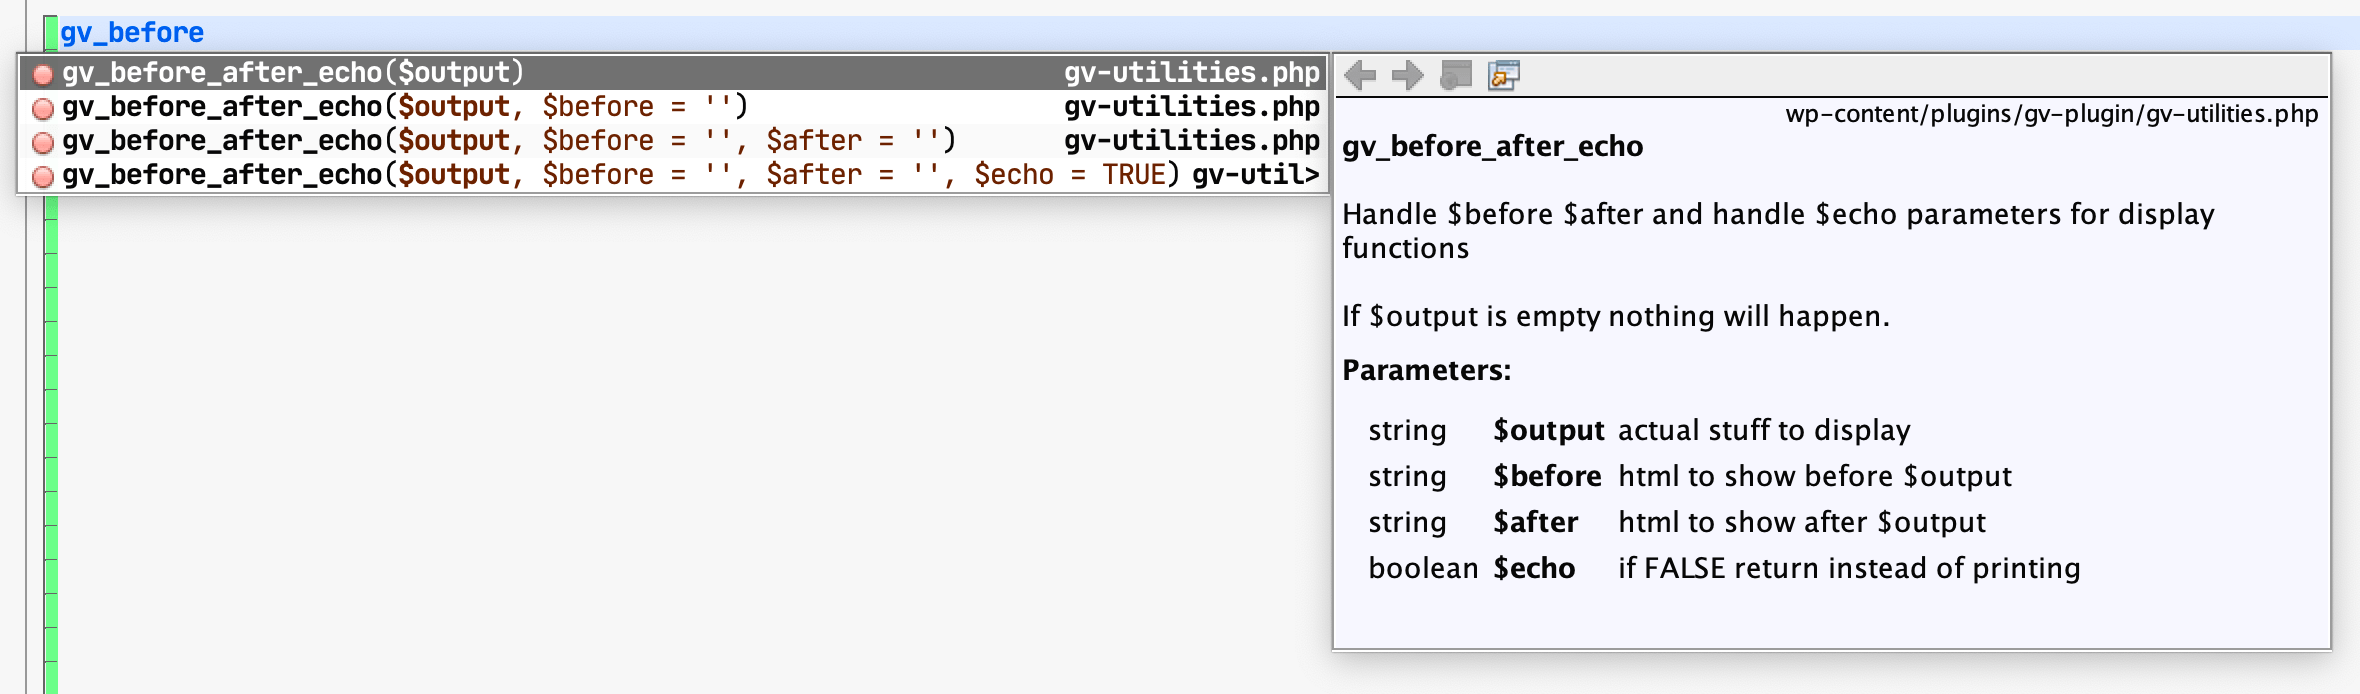Viewport: 2360px width, 694px height.
Task: Click the Parameters heading in documentation panel
Action: pos(1428,369)
